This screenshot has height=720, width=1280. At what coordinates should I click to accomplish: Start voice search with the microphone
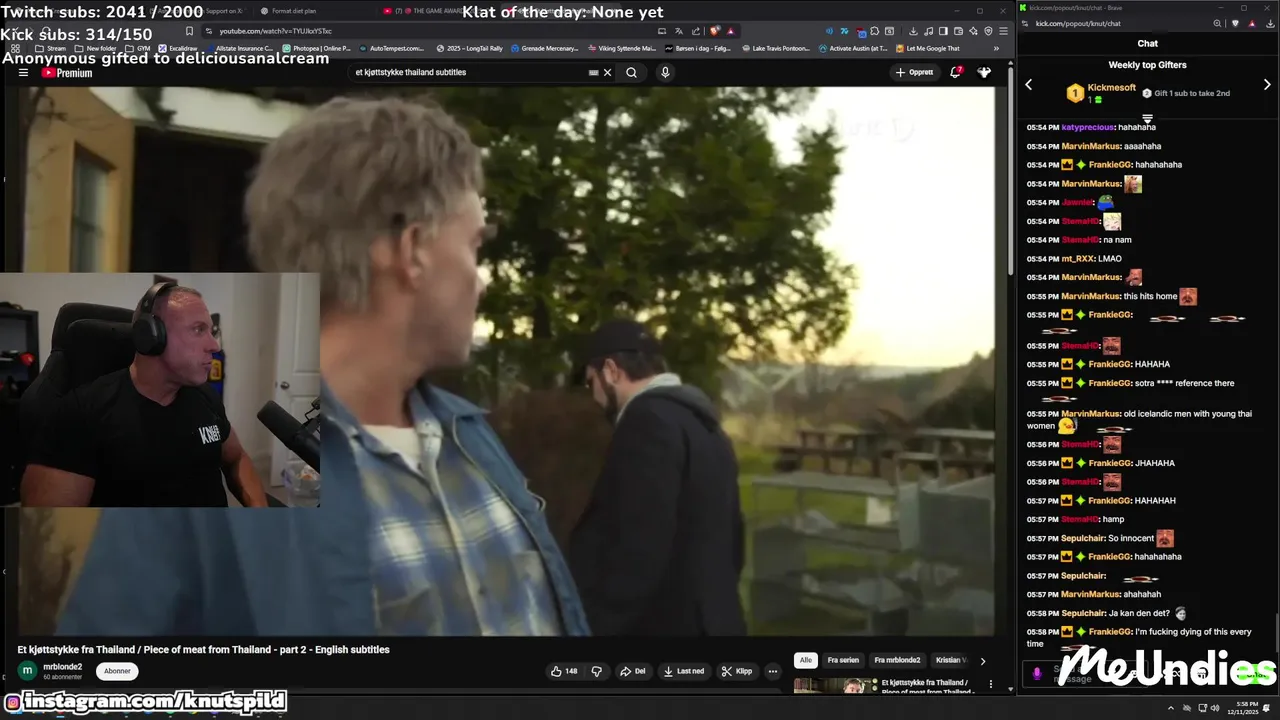[665, 72]
